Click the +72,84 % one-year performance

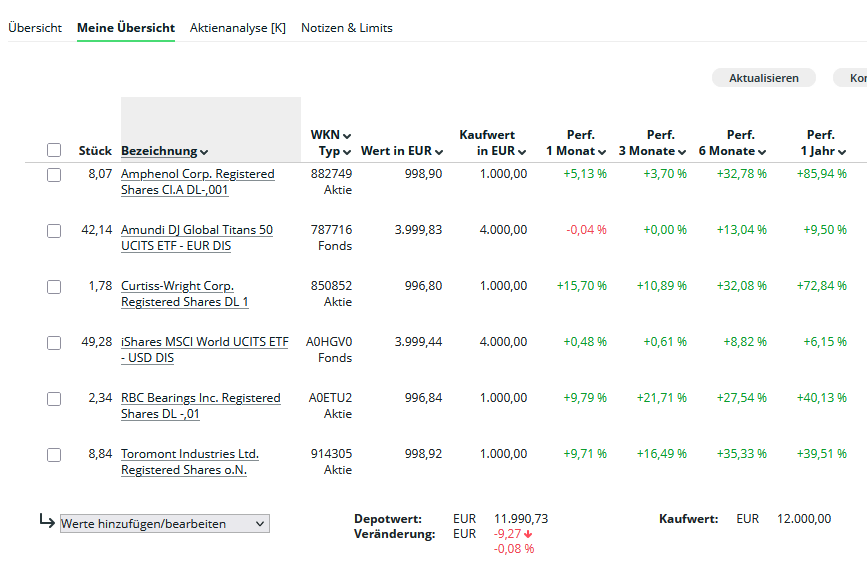click(822, 286)
